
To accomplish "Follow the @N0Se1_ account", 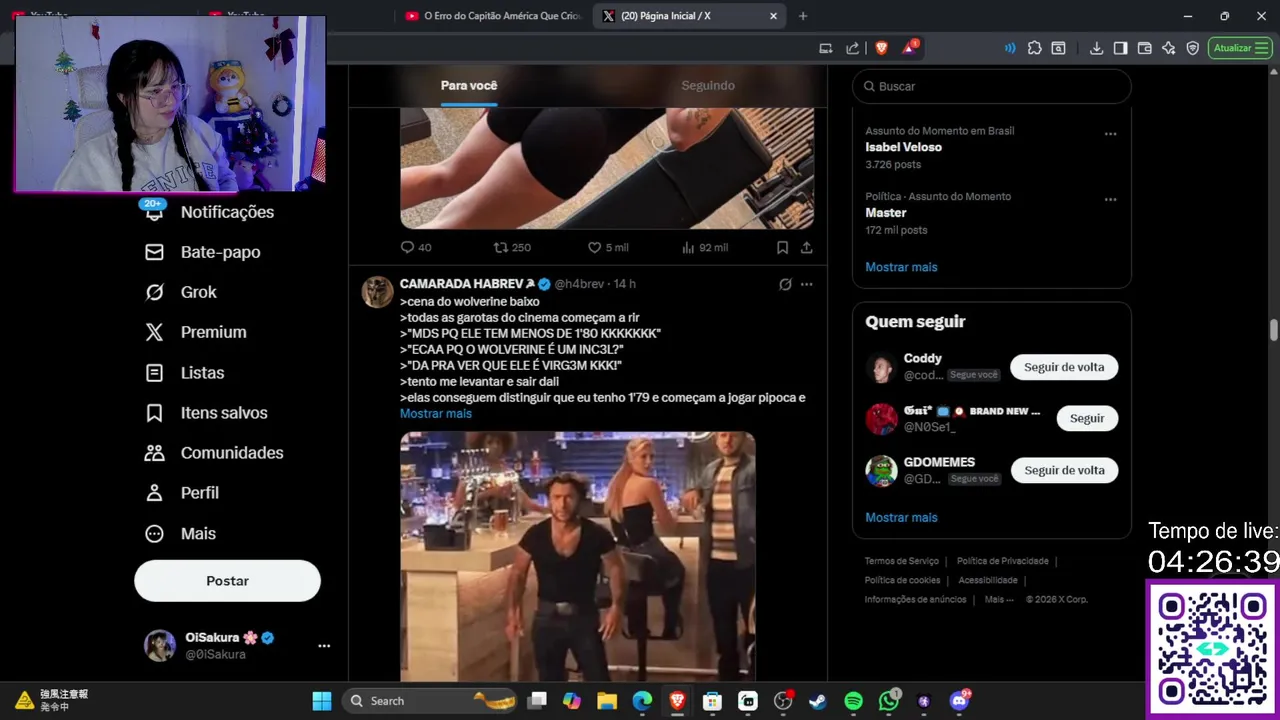I will (1087, 418).
